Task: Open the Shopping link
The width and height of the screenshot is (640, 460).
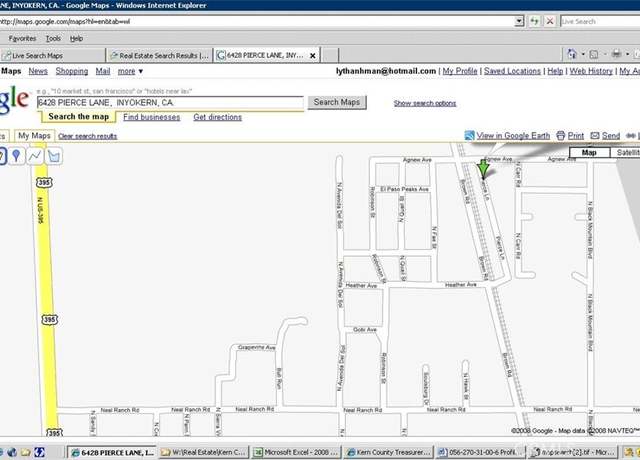Action: click(72, 71)
